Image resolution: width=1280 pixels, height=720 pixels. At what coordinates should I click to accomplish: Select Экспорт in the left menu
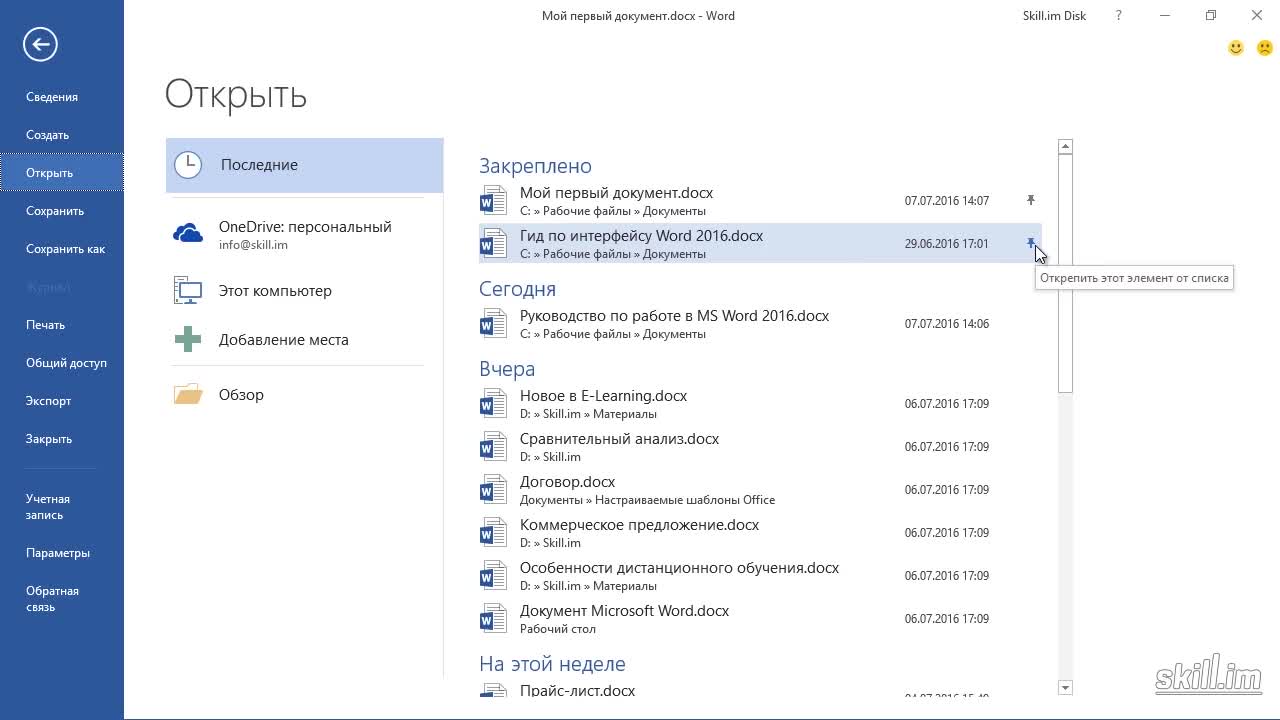(62, 401)
